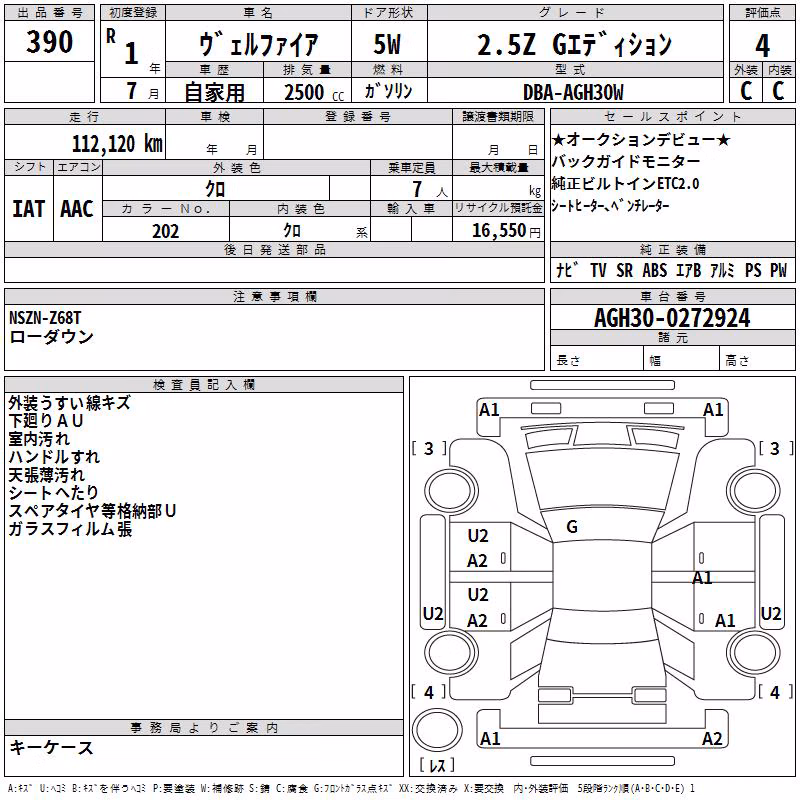Click inspector note スペアタイヤ等格納部U
Image resolution: width=800 pixels, height=800 pixels.
pos(92,511)
